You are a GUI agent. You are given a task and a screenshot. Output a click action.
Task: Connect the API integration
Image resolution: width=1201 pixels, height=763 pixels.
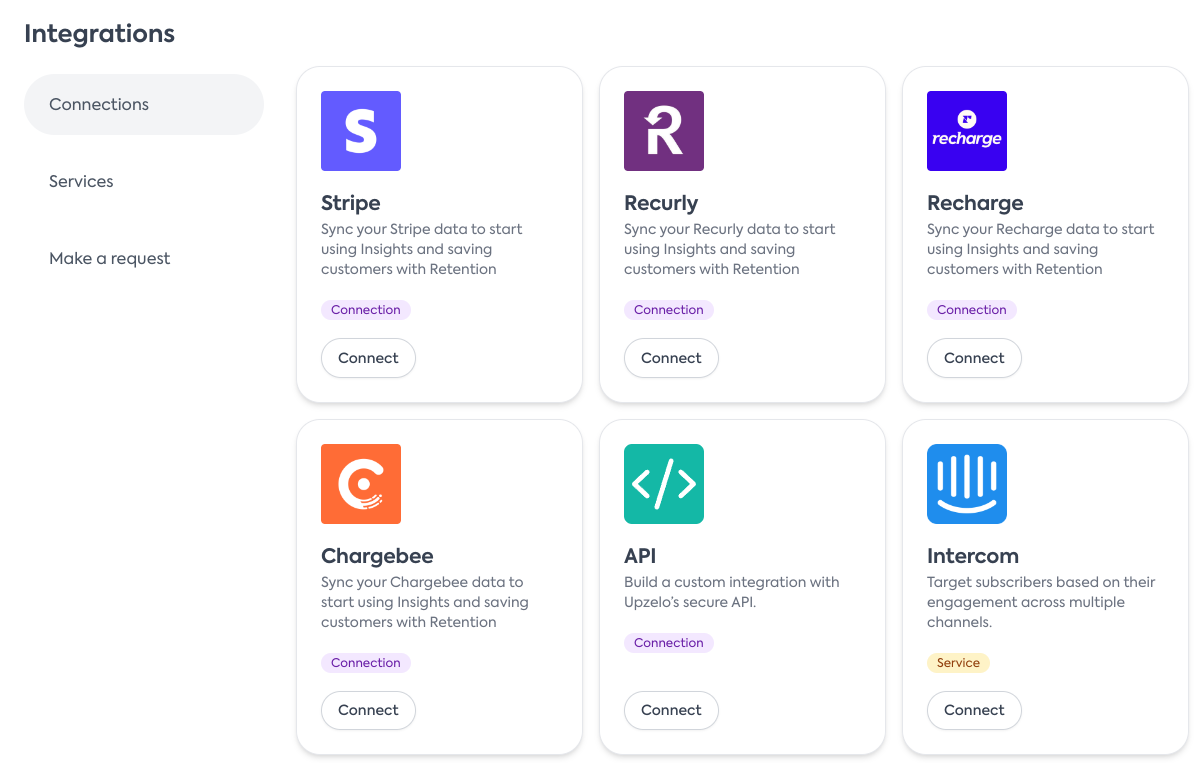[671, 710]
